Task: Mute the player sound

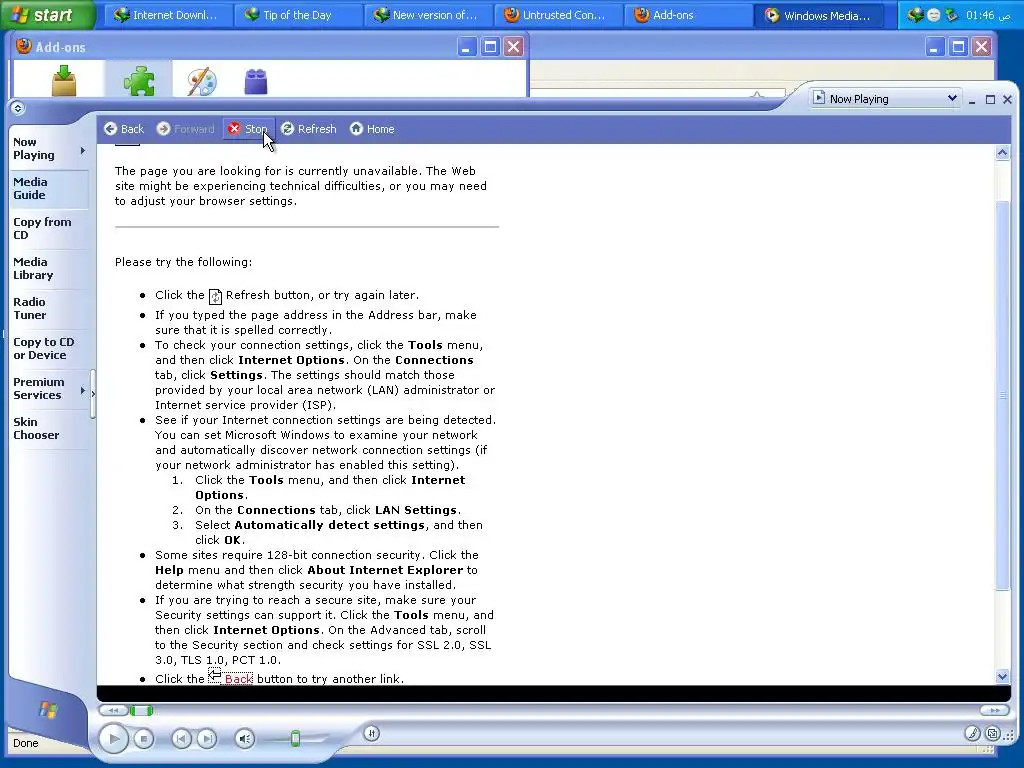Action: 245,739
